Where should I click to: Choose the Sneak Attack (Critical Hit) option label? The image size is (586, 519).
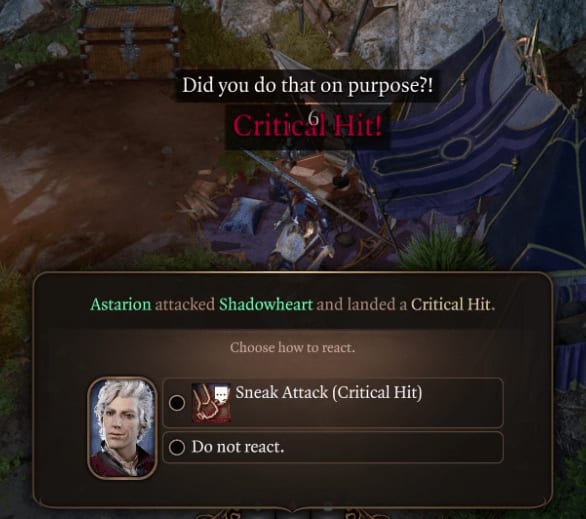pyautogui.click(x=329, y=393)
